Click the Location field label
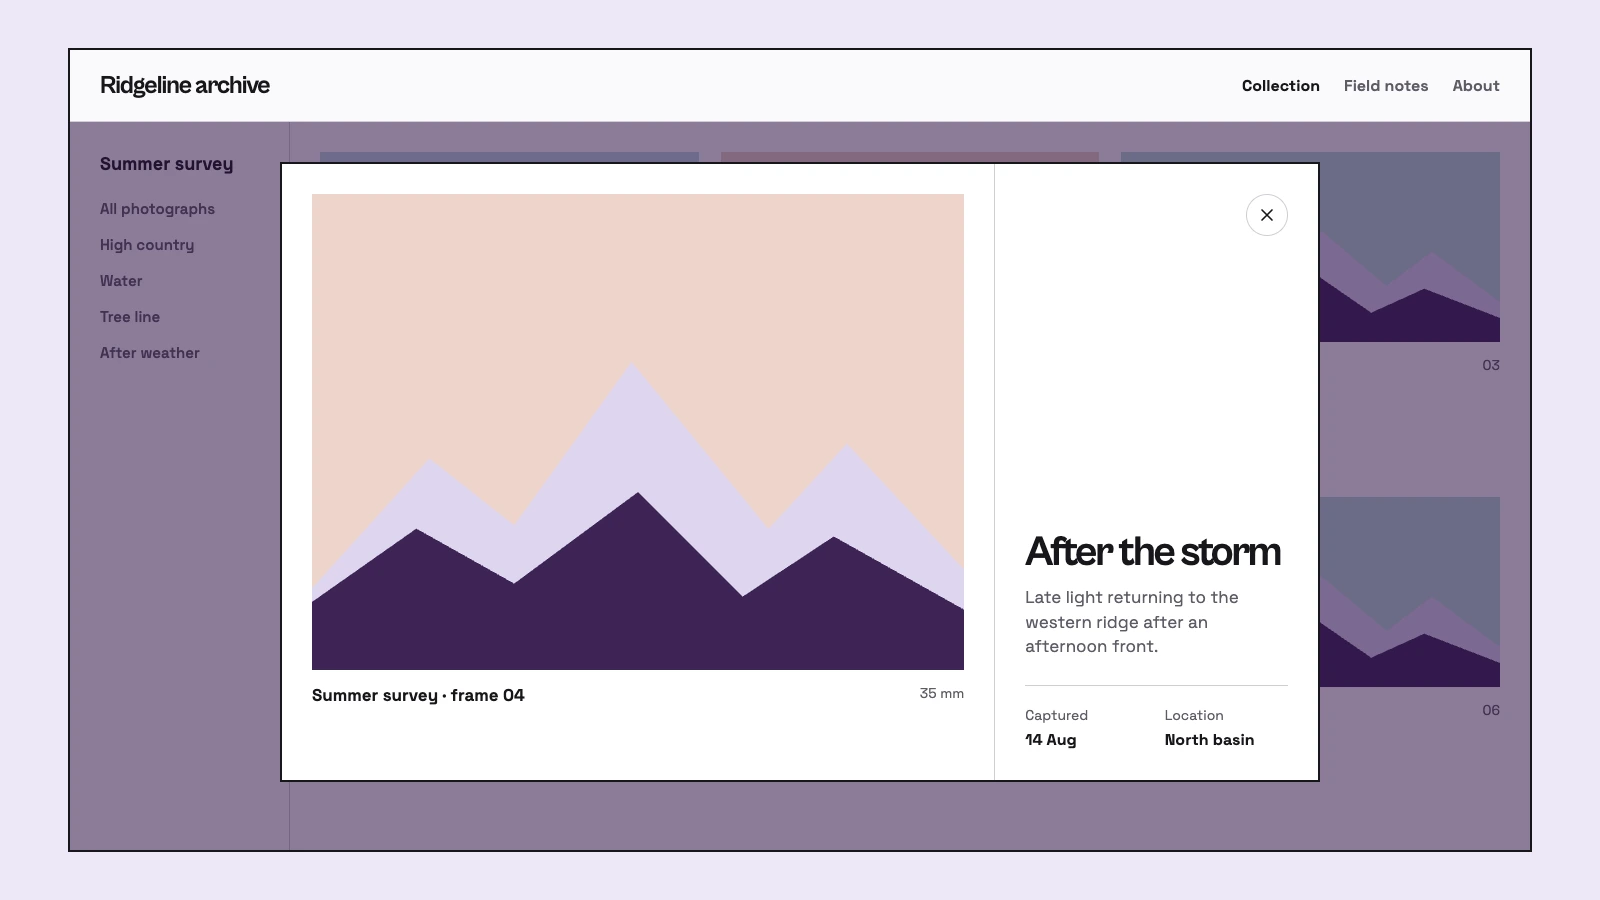1600x900 pixels. (1194, 715)
